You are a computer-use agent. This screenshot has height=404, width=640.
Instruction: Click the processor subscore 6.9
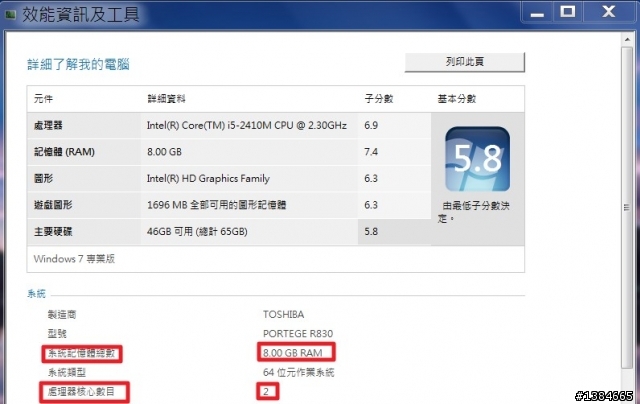371,125
